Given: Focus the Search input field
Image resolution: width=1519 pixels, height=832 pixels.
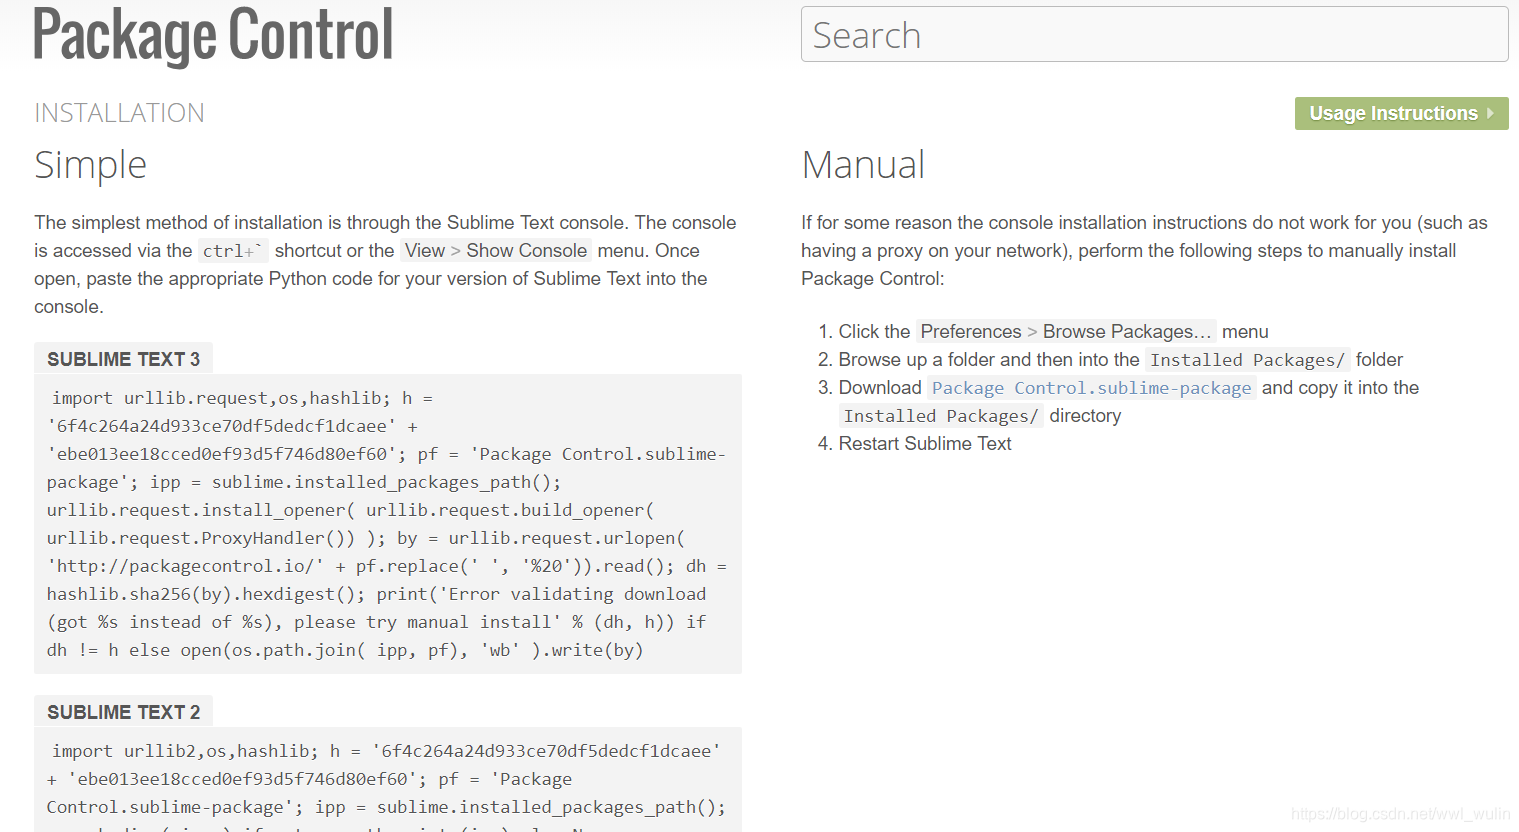Looking at the screenshot, I should [1154, 35].
